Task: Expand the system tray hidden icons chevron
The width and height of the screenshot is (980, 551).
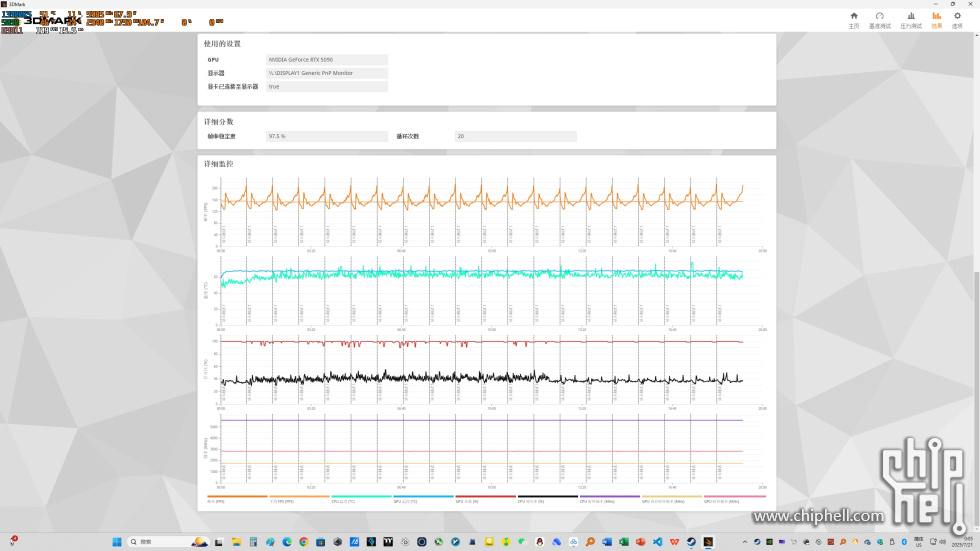Action: [745, 542]
